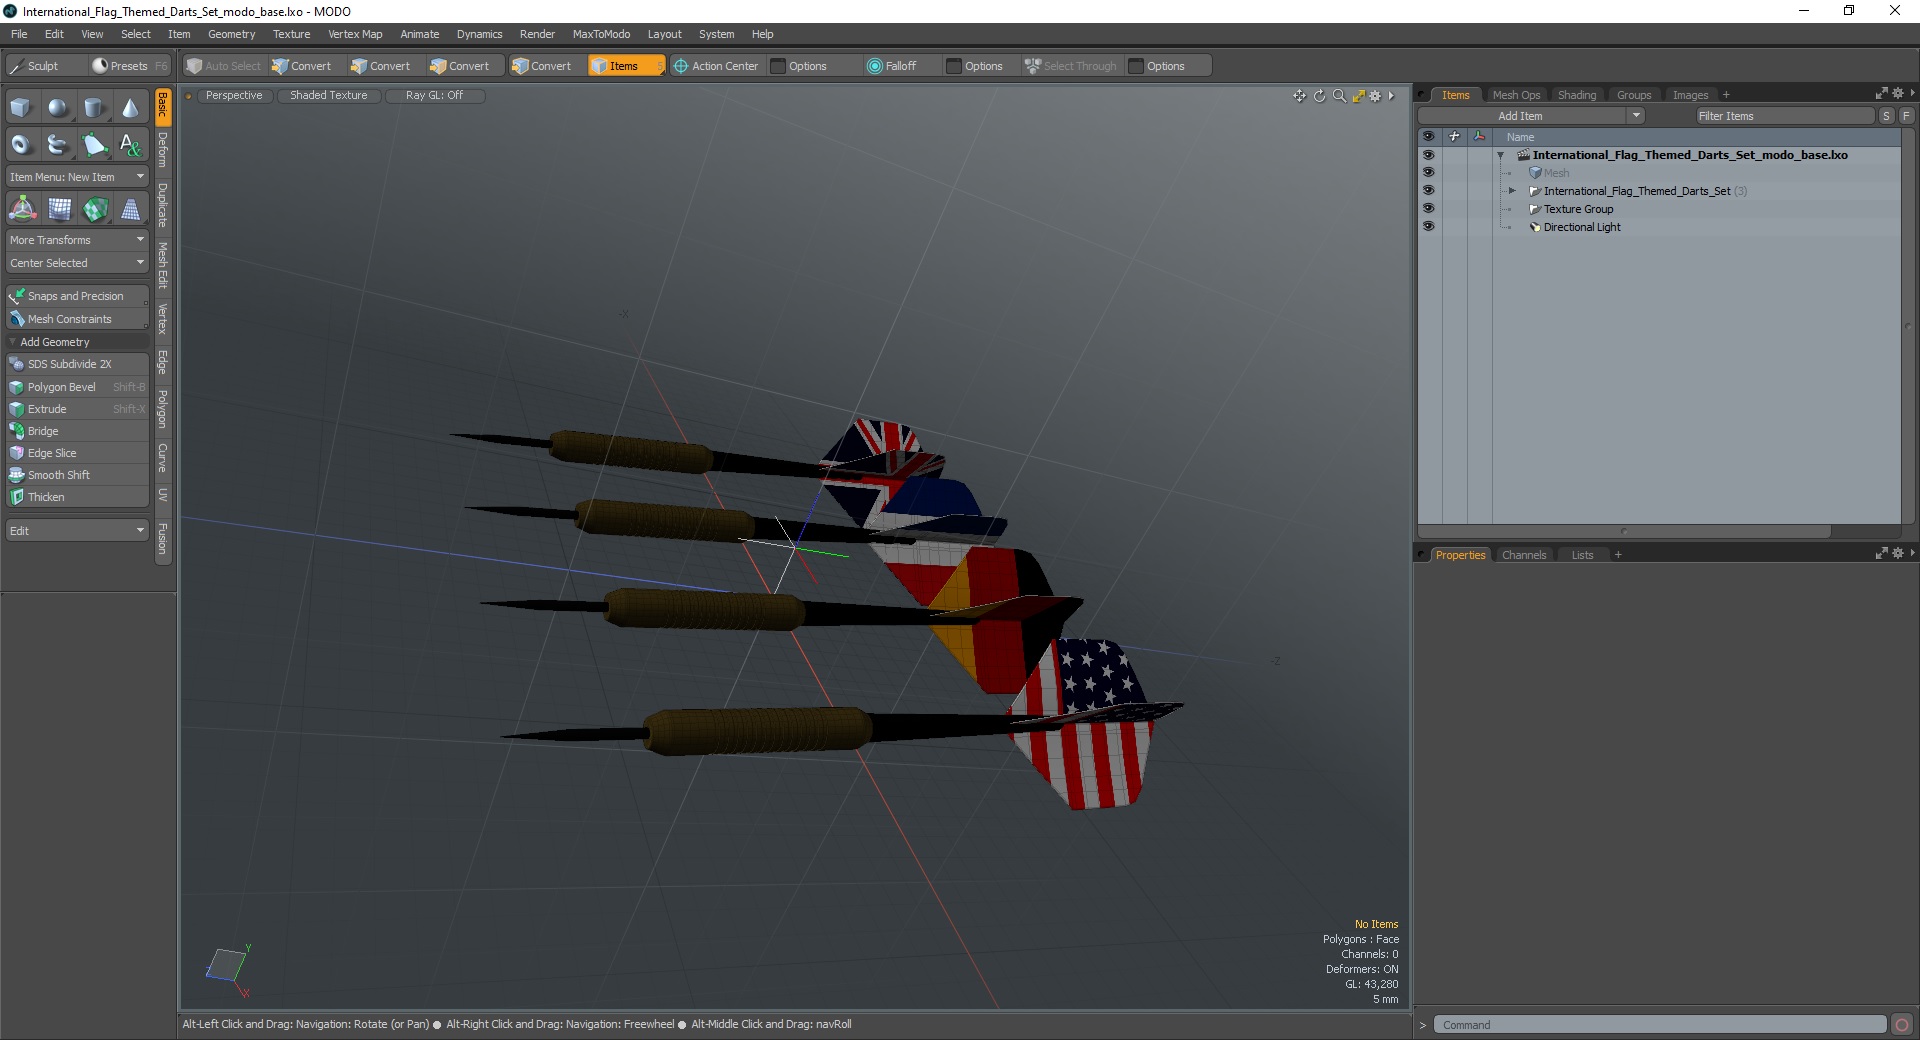Click Bridge tool button

pos(77,431)
